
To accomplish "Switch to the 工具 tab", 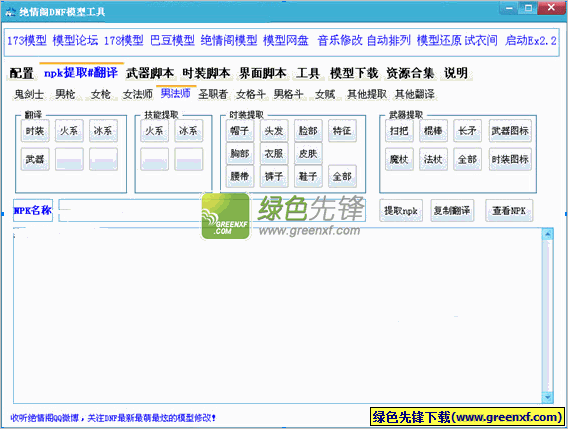I will click(x=308, y=73).
